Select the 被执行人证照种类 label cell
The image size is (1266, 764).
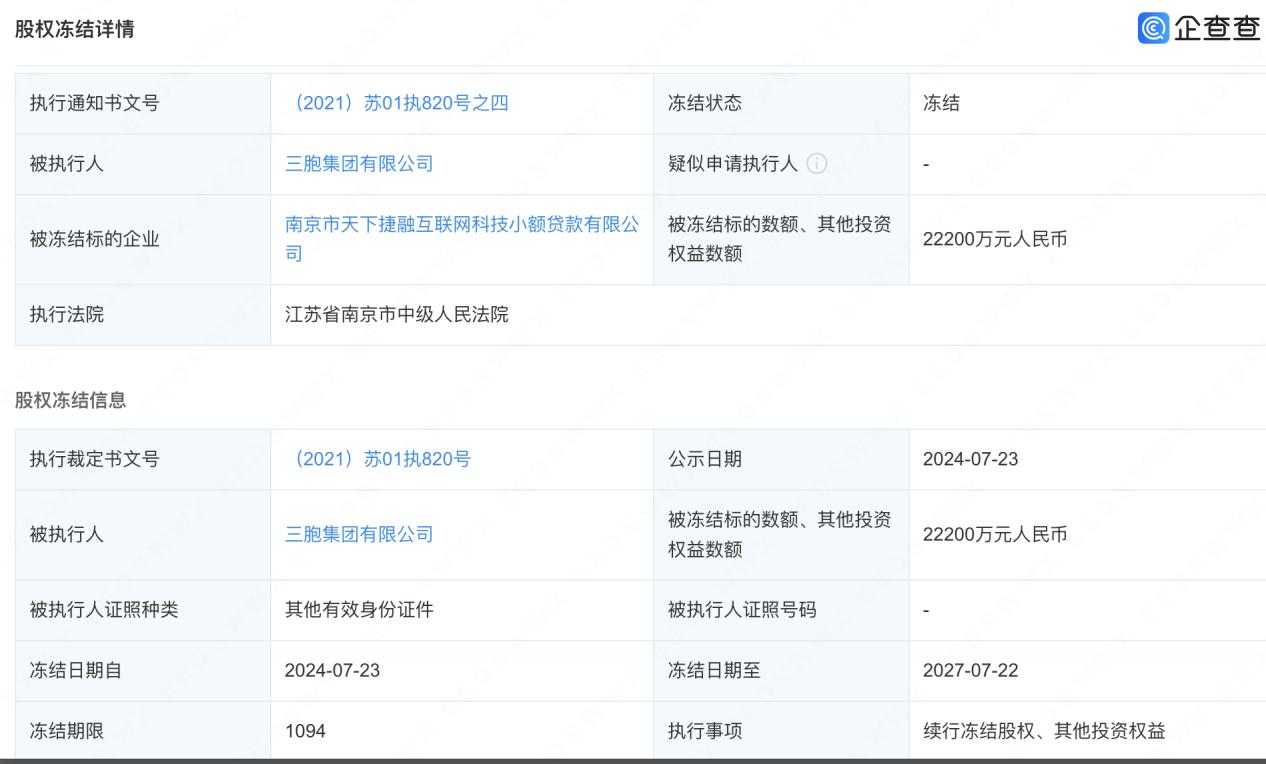(143, 610)
